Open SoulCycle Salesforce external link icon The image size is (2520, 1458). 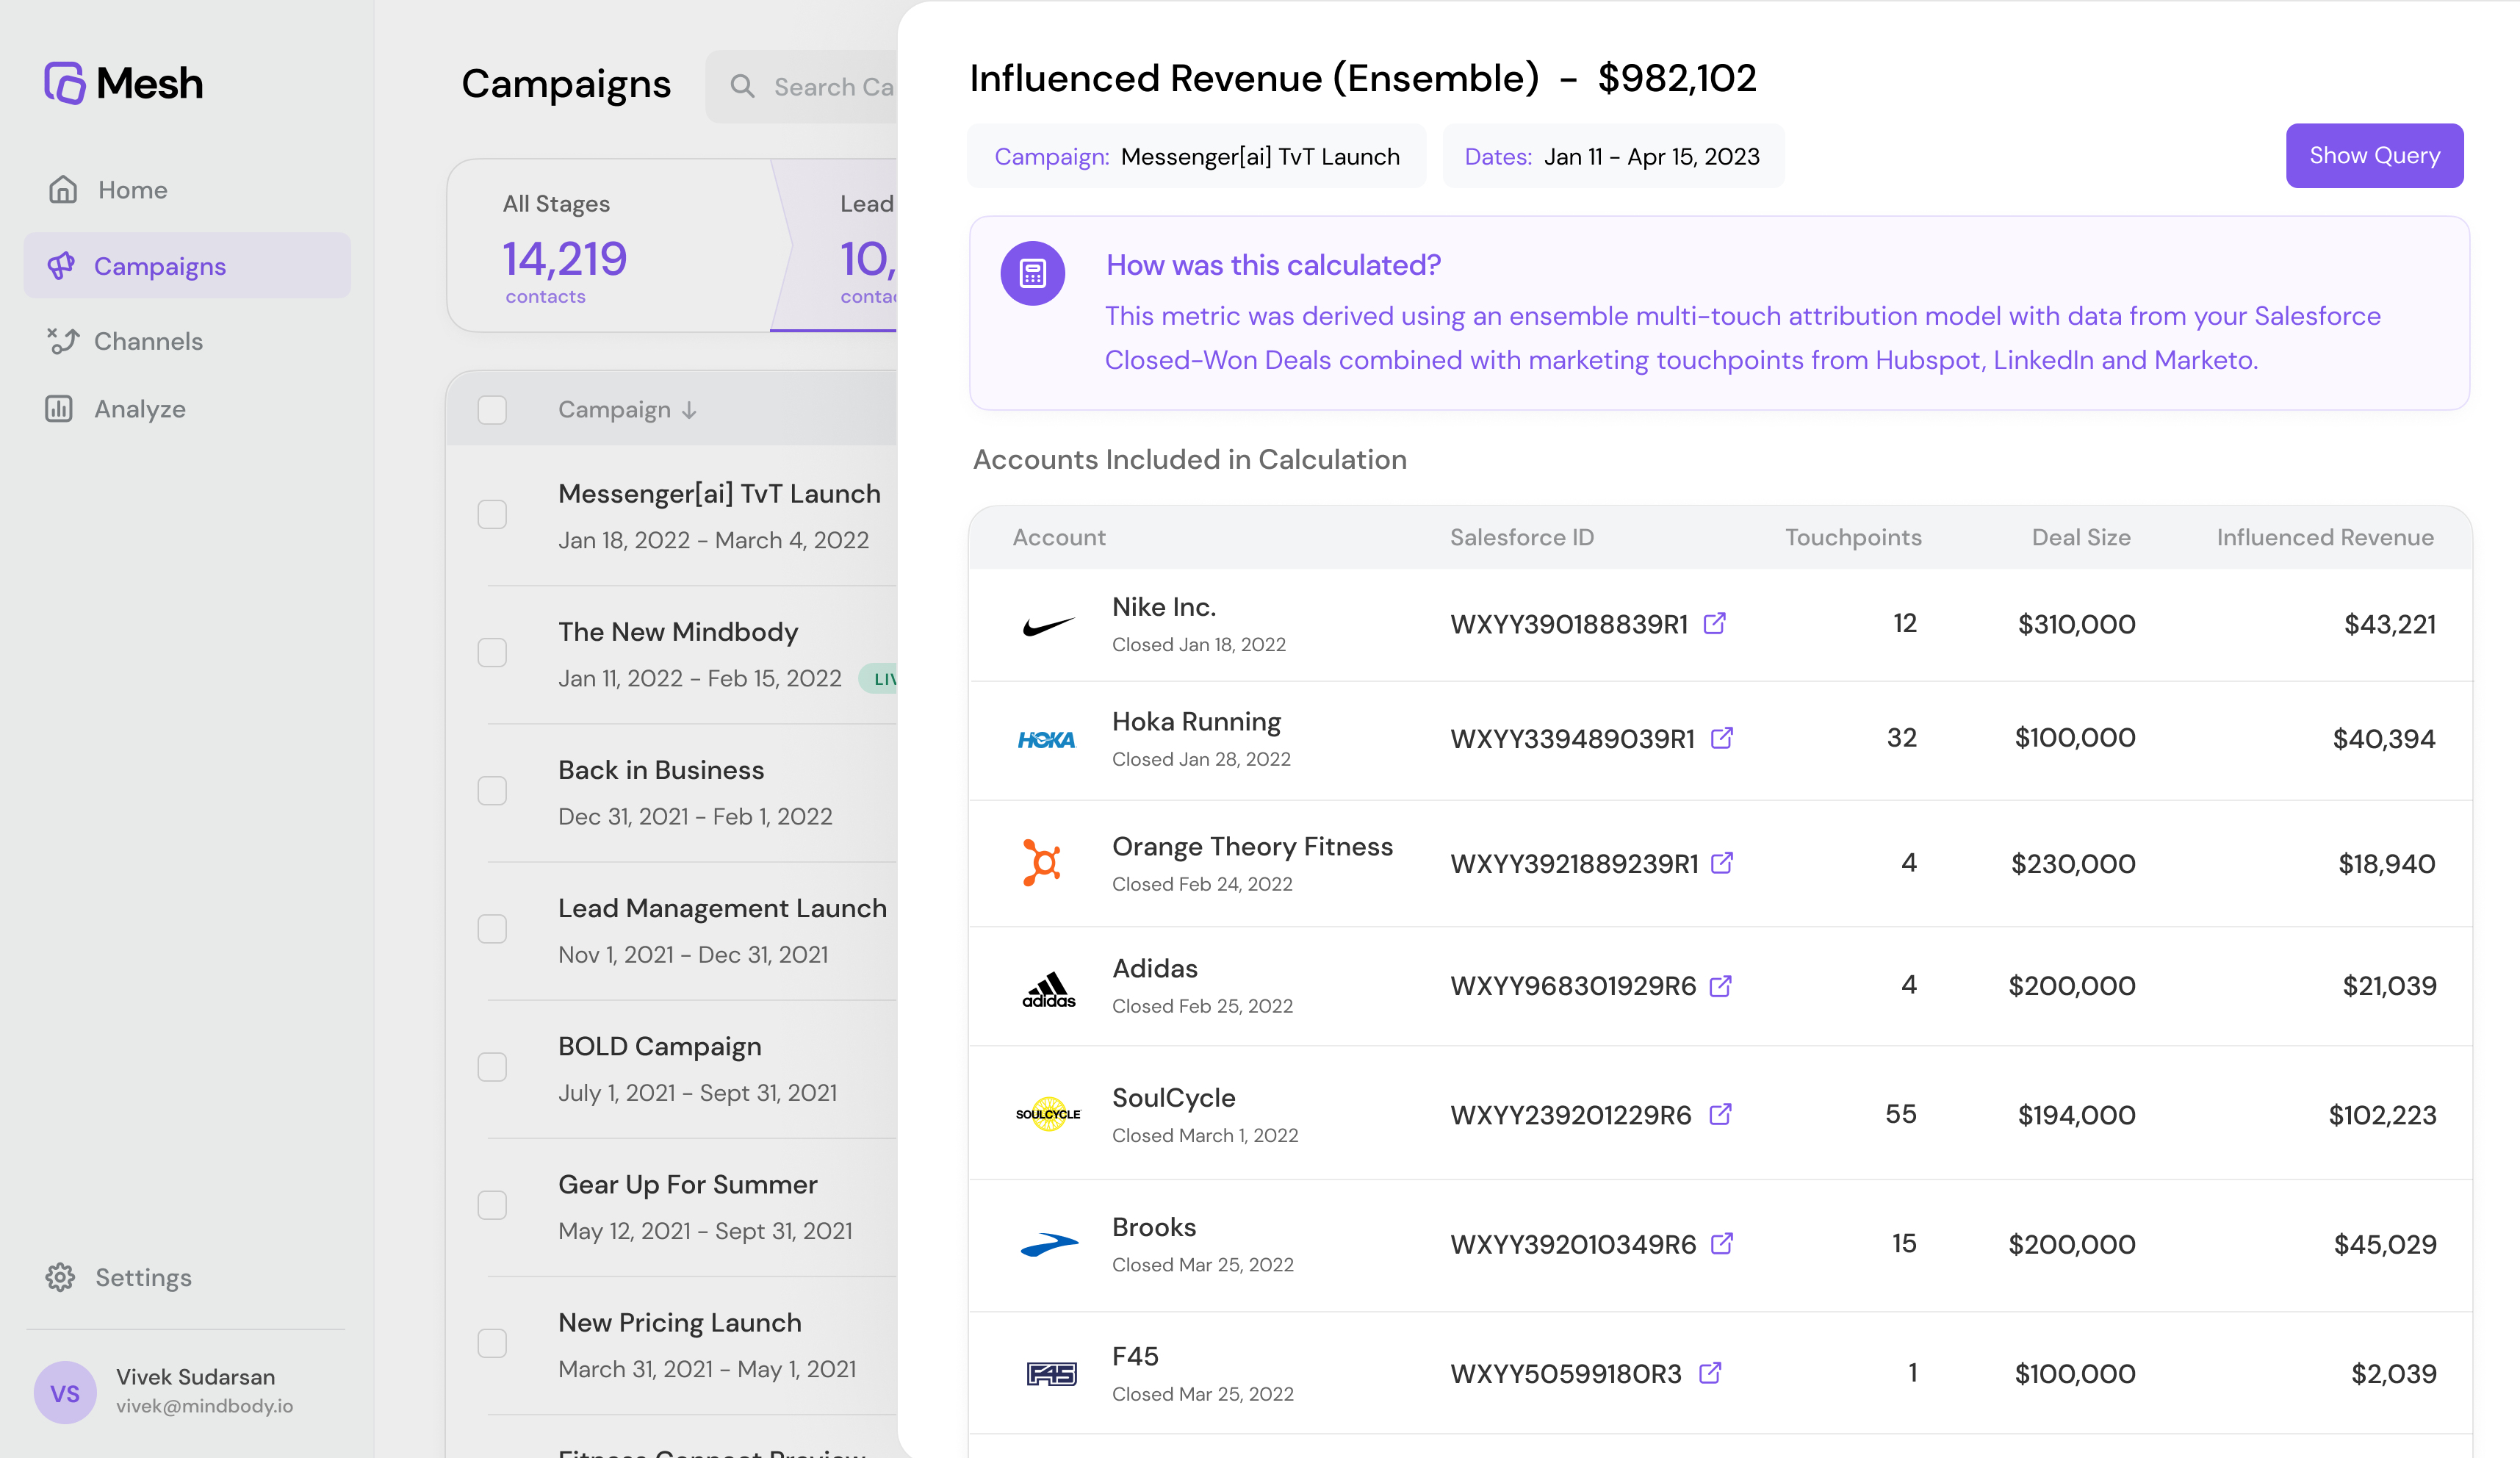pyautogui.click(x=1719, y=1114)
